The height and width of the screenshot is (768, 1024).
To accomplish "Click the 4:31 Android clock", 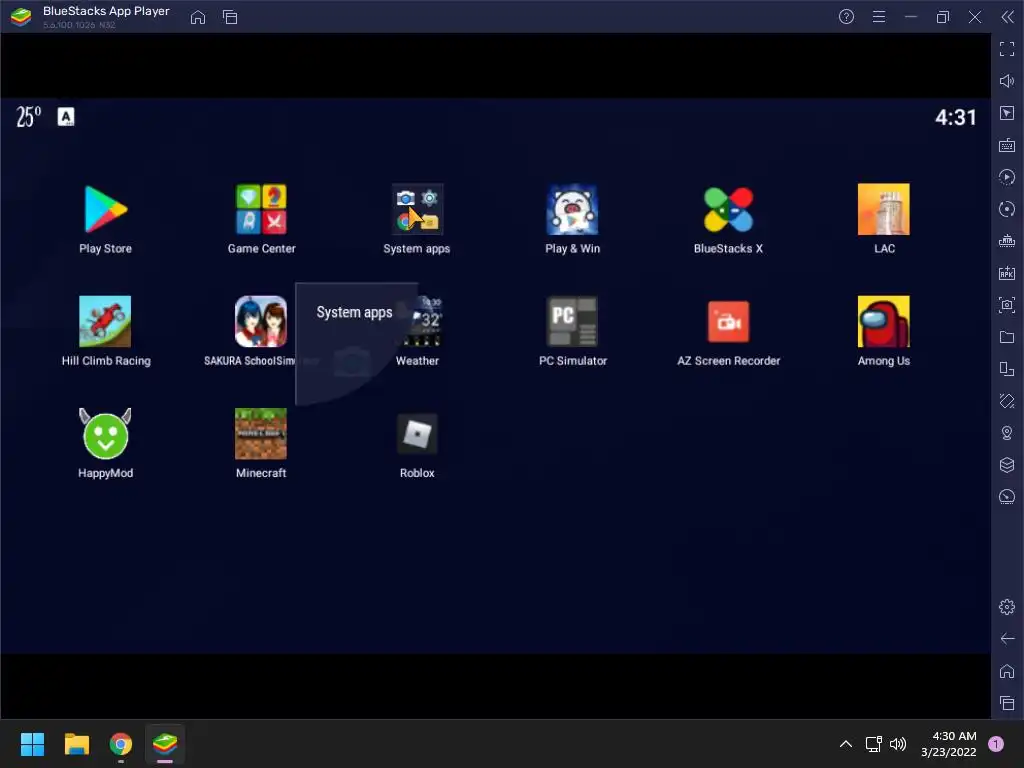I will (955, 118).
